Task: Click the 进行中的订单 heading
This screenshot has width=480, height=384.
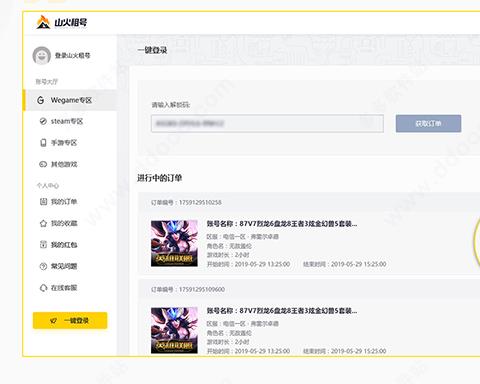Action: 160,178
